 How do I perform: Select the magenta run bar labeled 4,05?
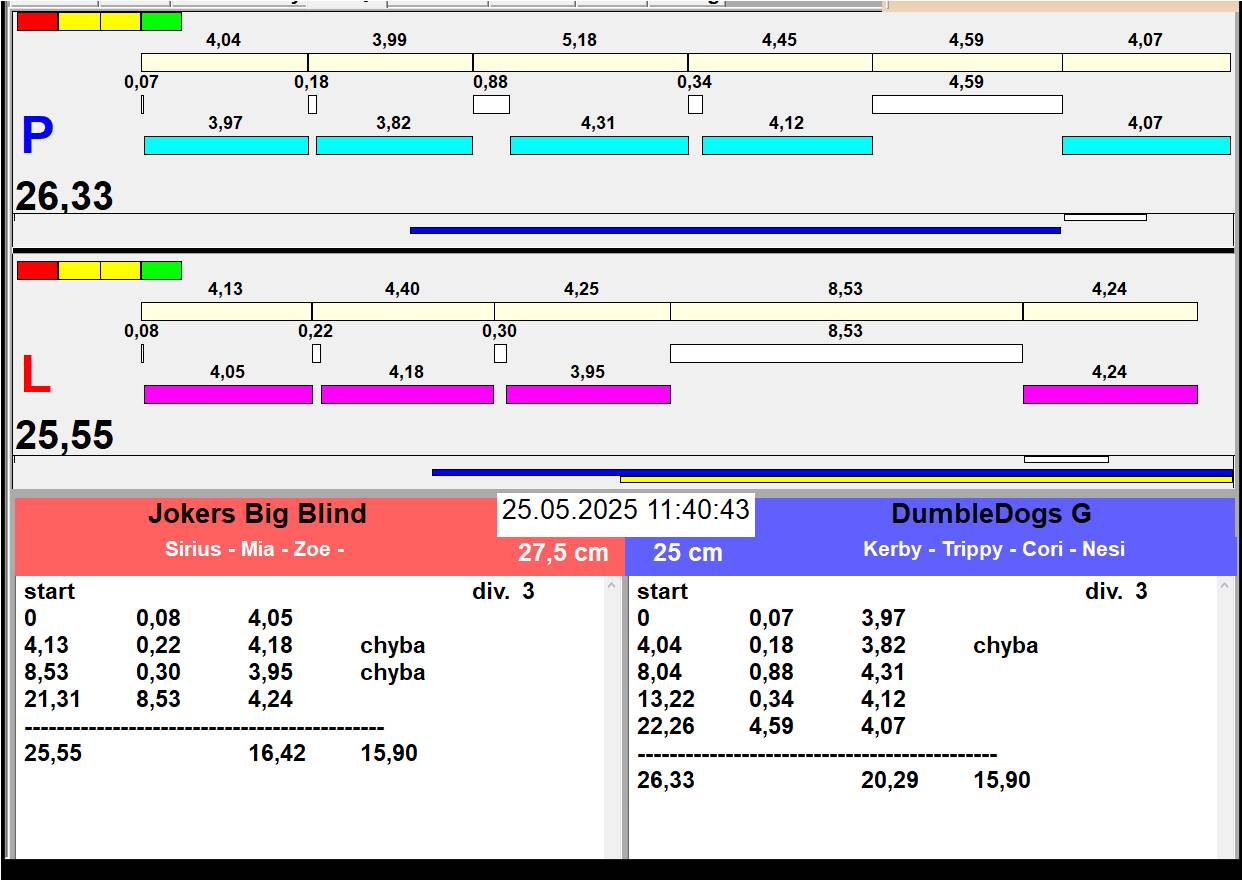(228, 394)
